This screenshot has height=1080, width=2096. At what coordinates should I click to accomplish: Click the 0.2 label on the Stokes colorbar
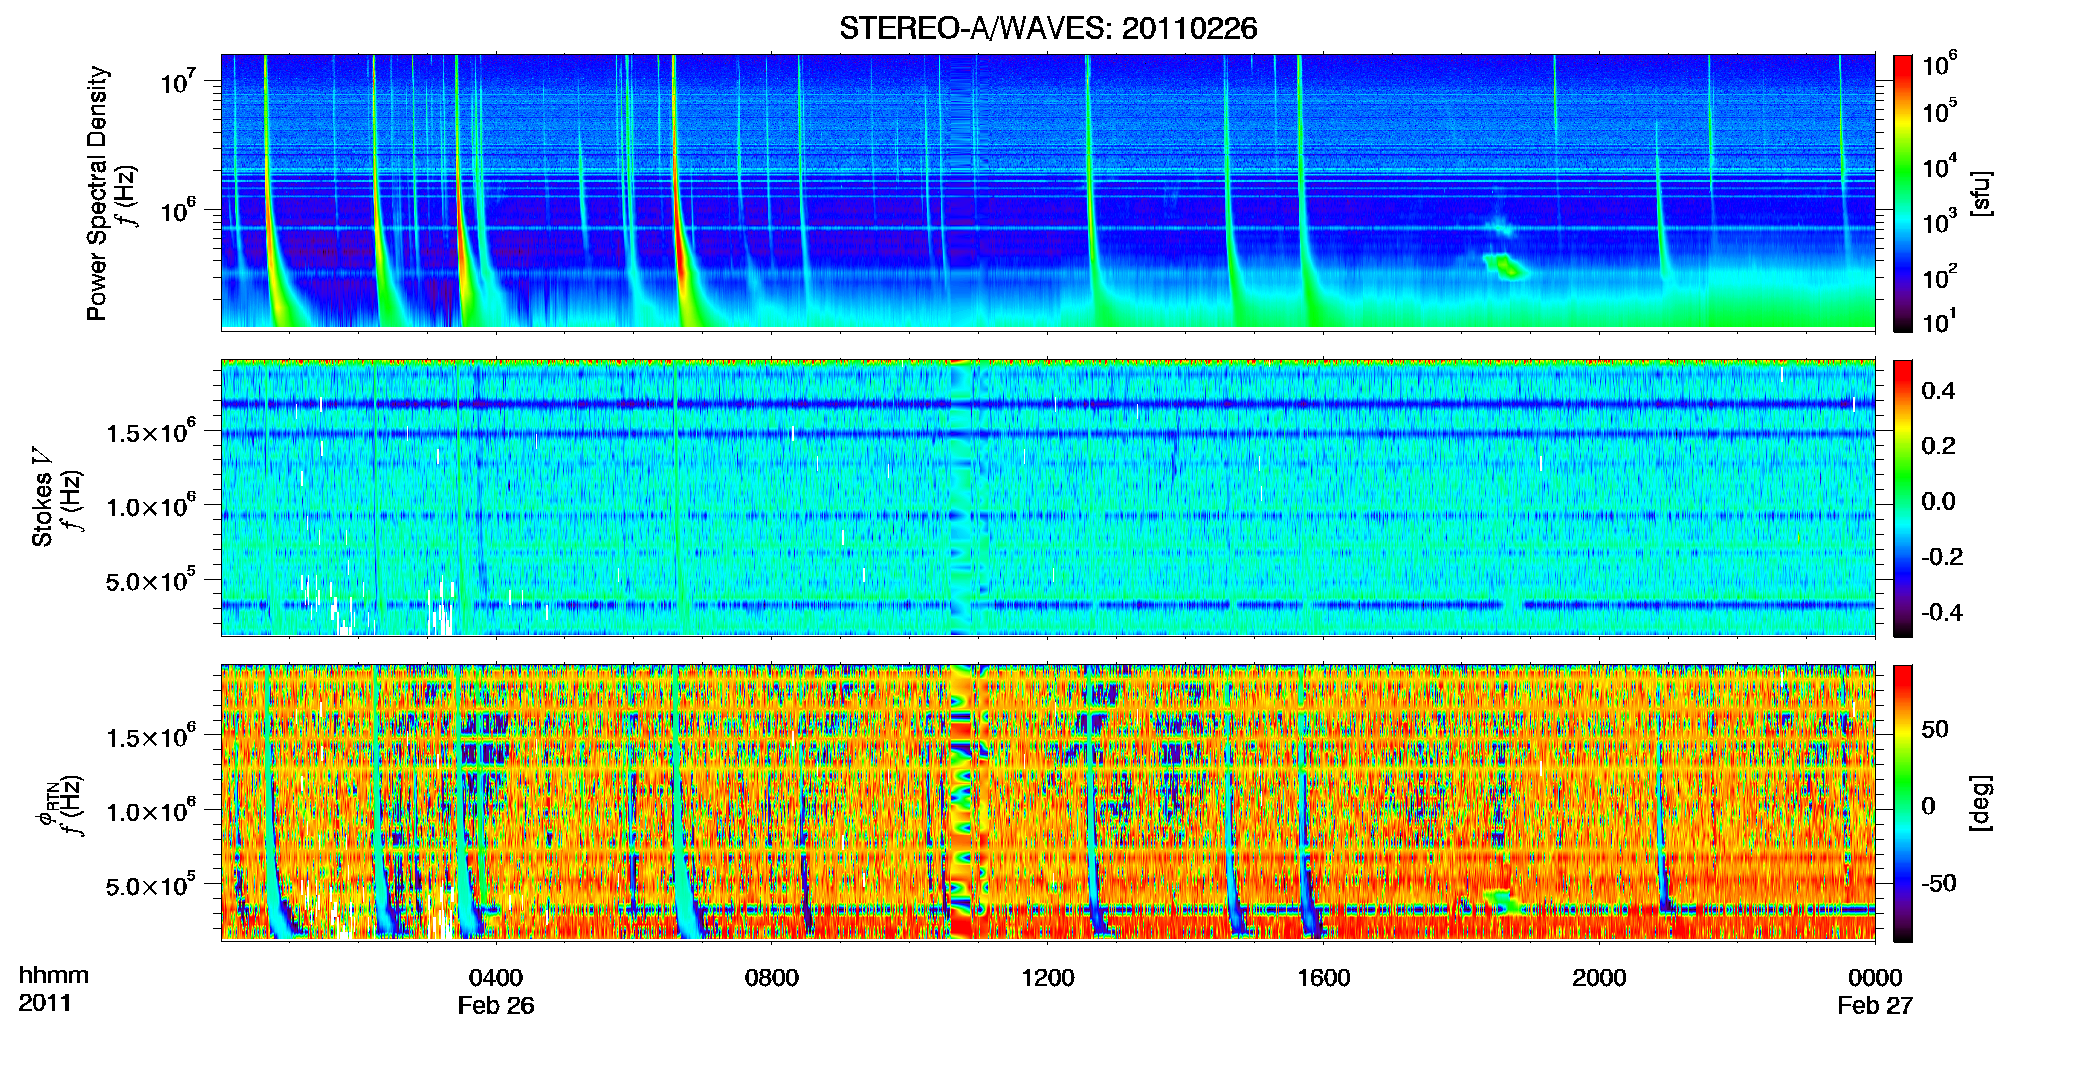1938,446
